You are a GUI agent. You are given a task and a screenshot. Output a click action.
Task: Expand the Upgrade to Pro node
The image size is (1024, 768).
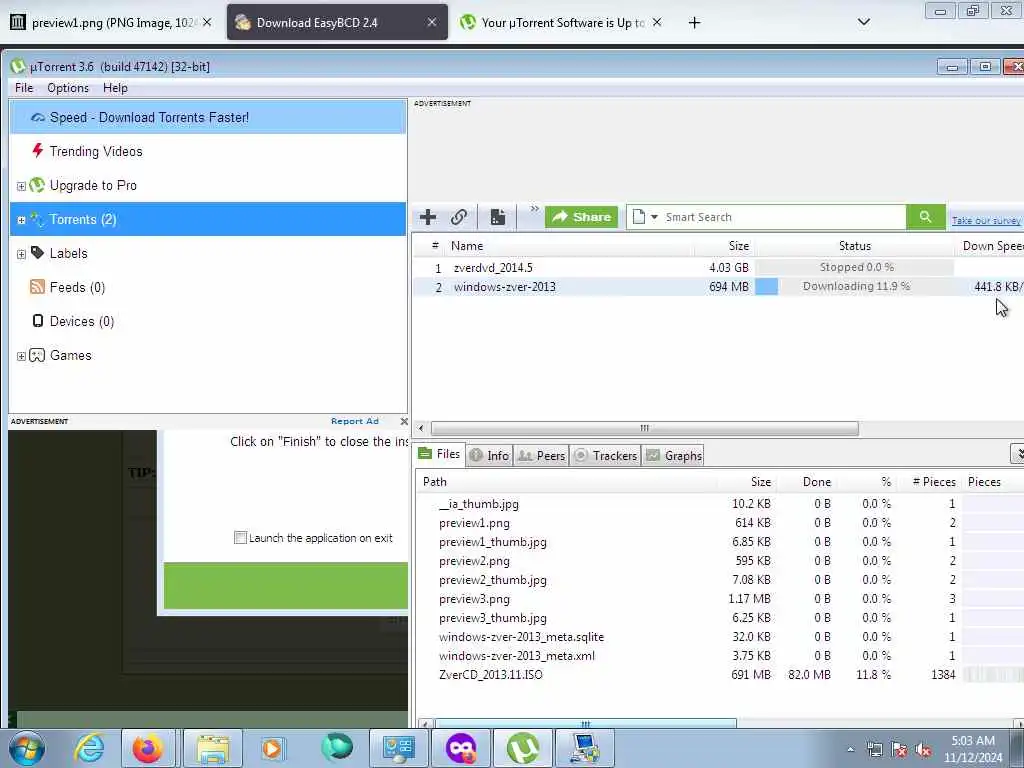click(x=21, y=186)
